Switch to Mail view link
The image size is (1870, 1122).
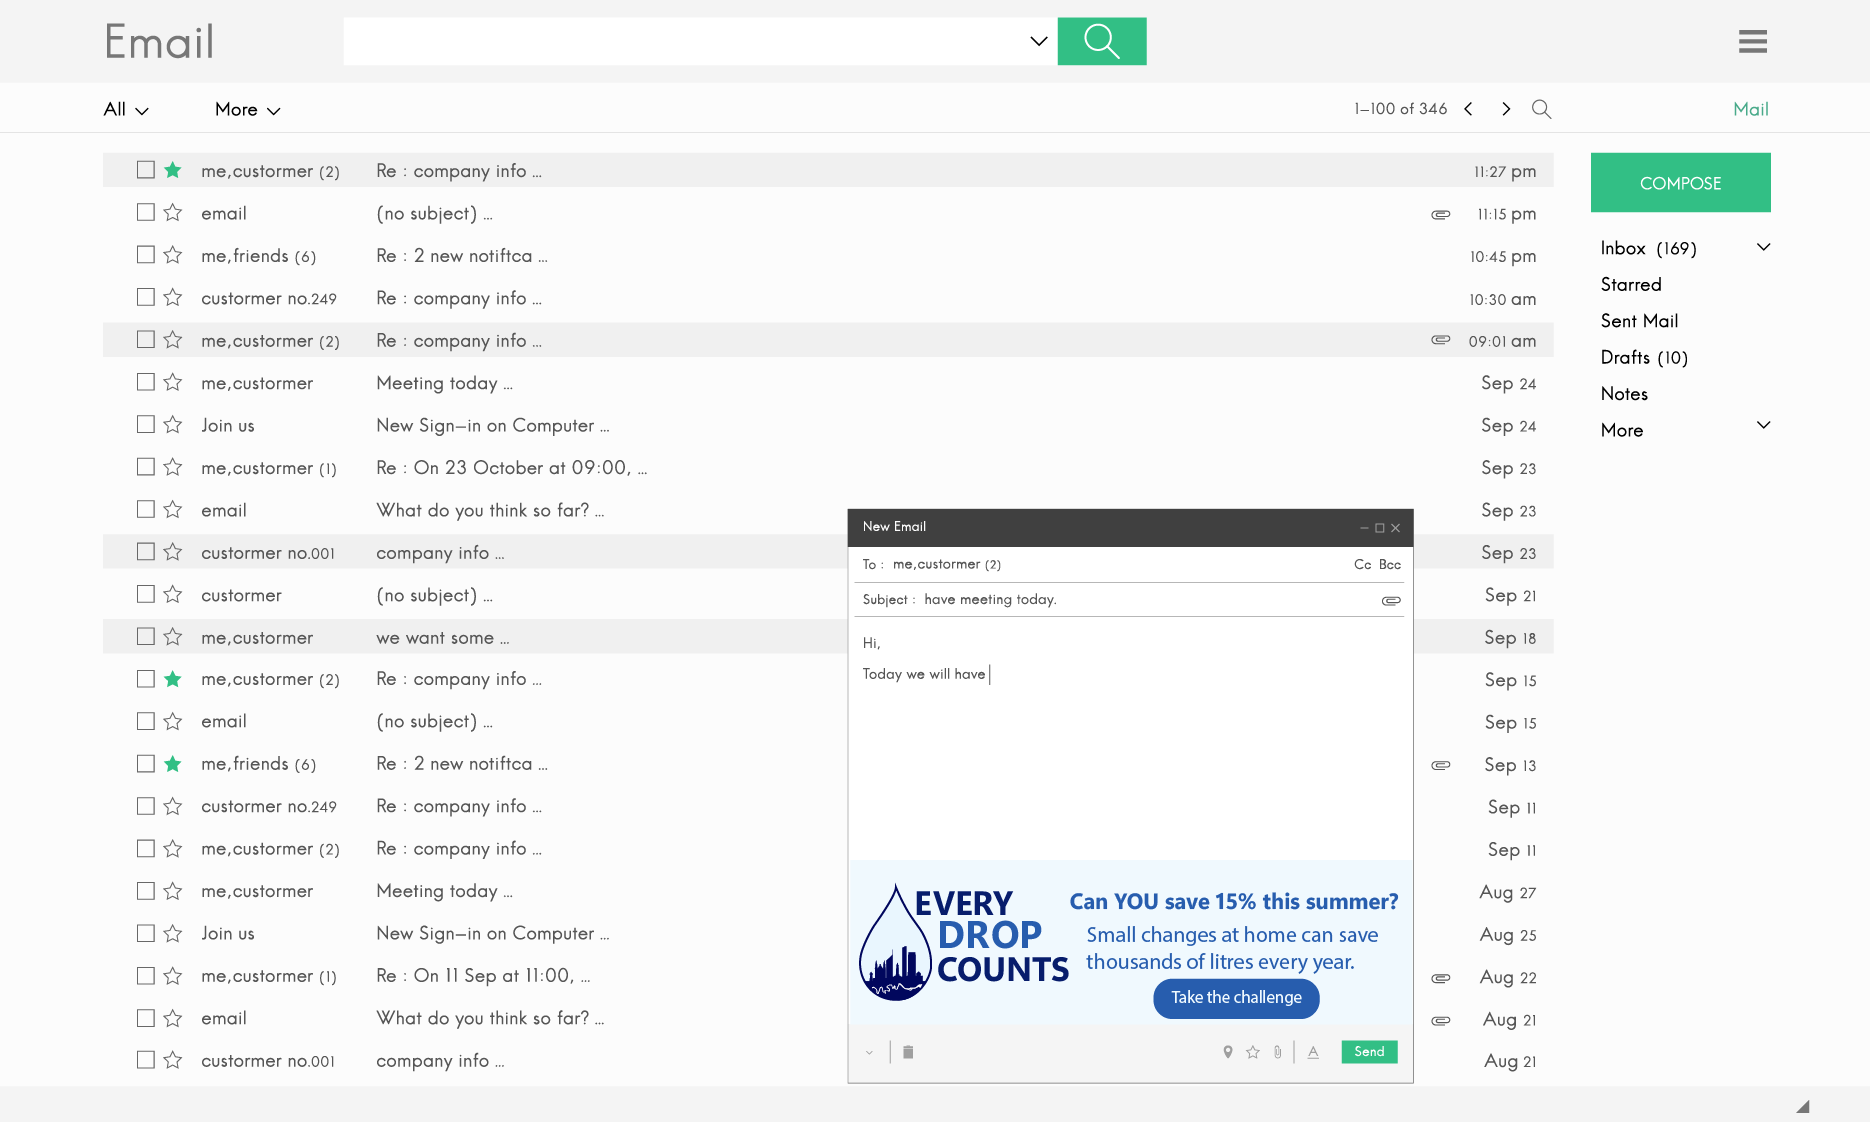coord(1750,110)
